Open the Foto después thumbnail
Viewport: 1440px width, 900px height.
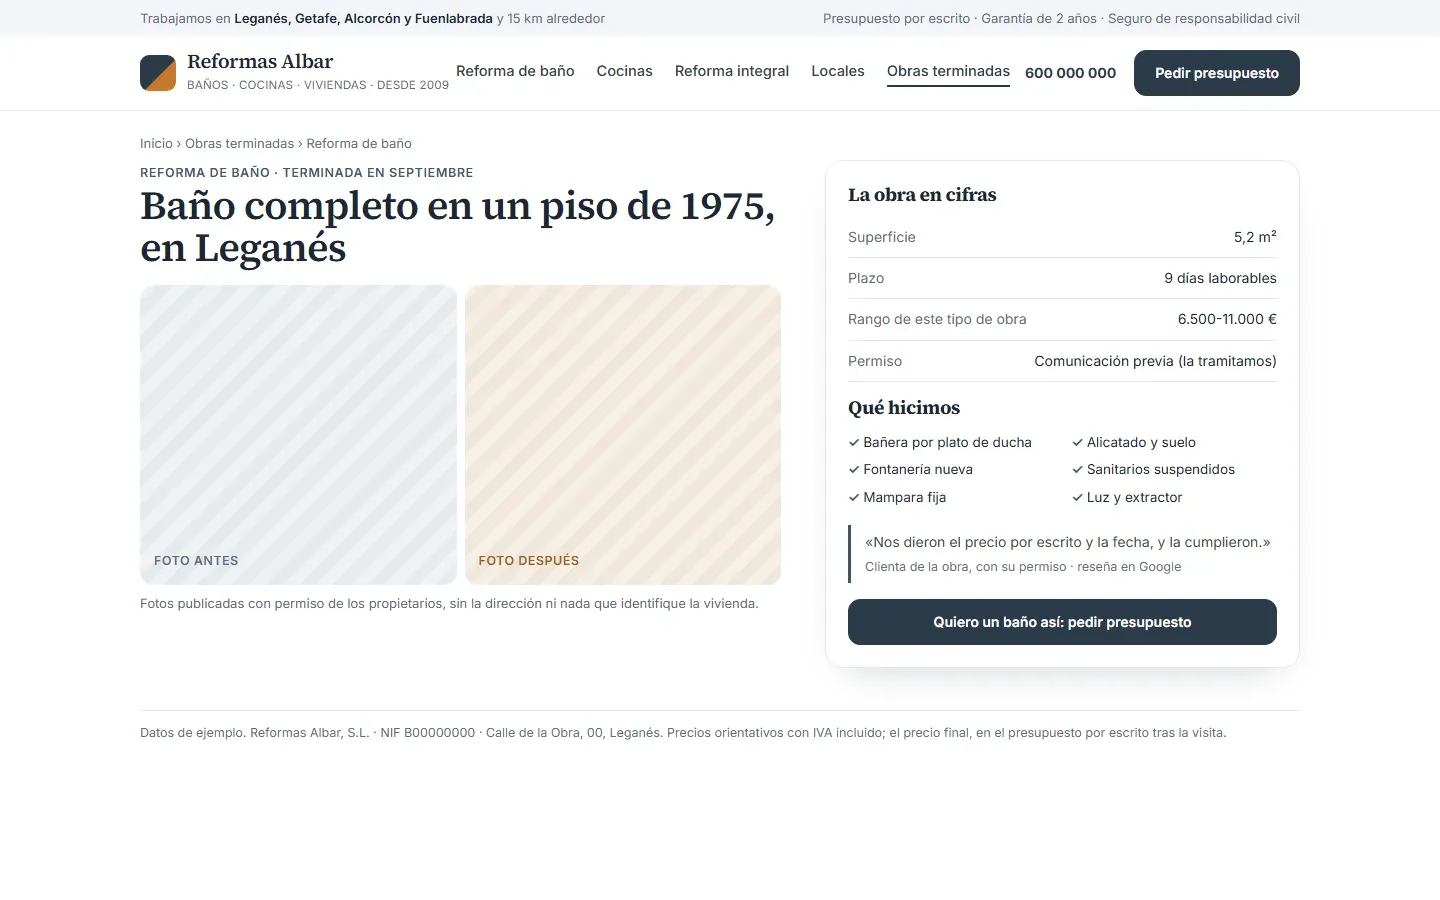coord(623,435)
